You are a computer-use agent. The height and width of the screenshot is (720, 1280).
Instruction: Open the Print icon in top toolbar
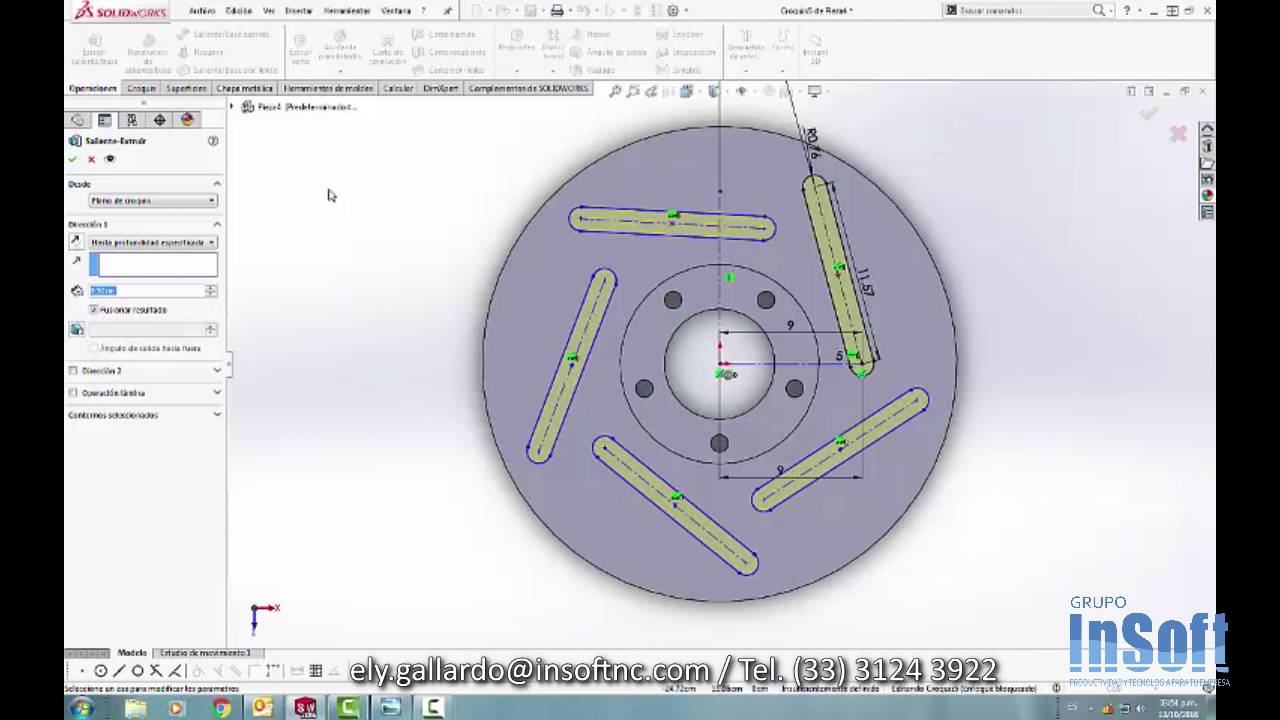point(557,11)
